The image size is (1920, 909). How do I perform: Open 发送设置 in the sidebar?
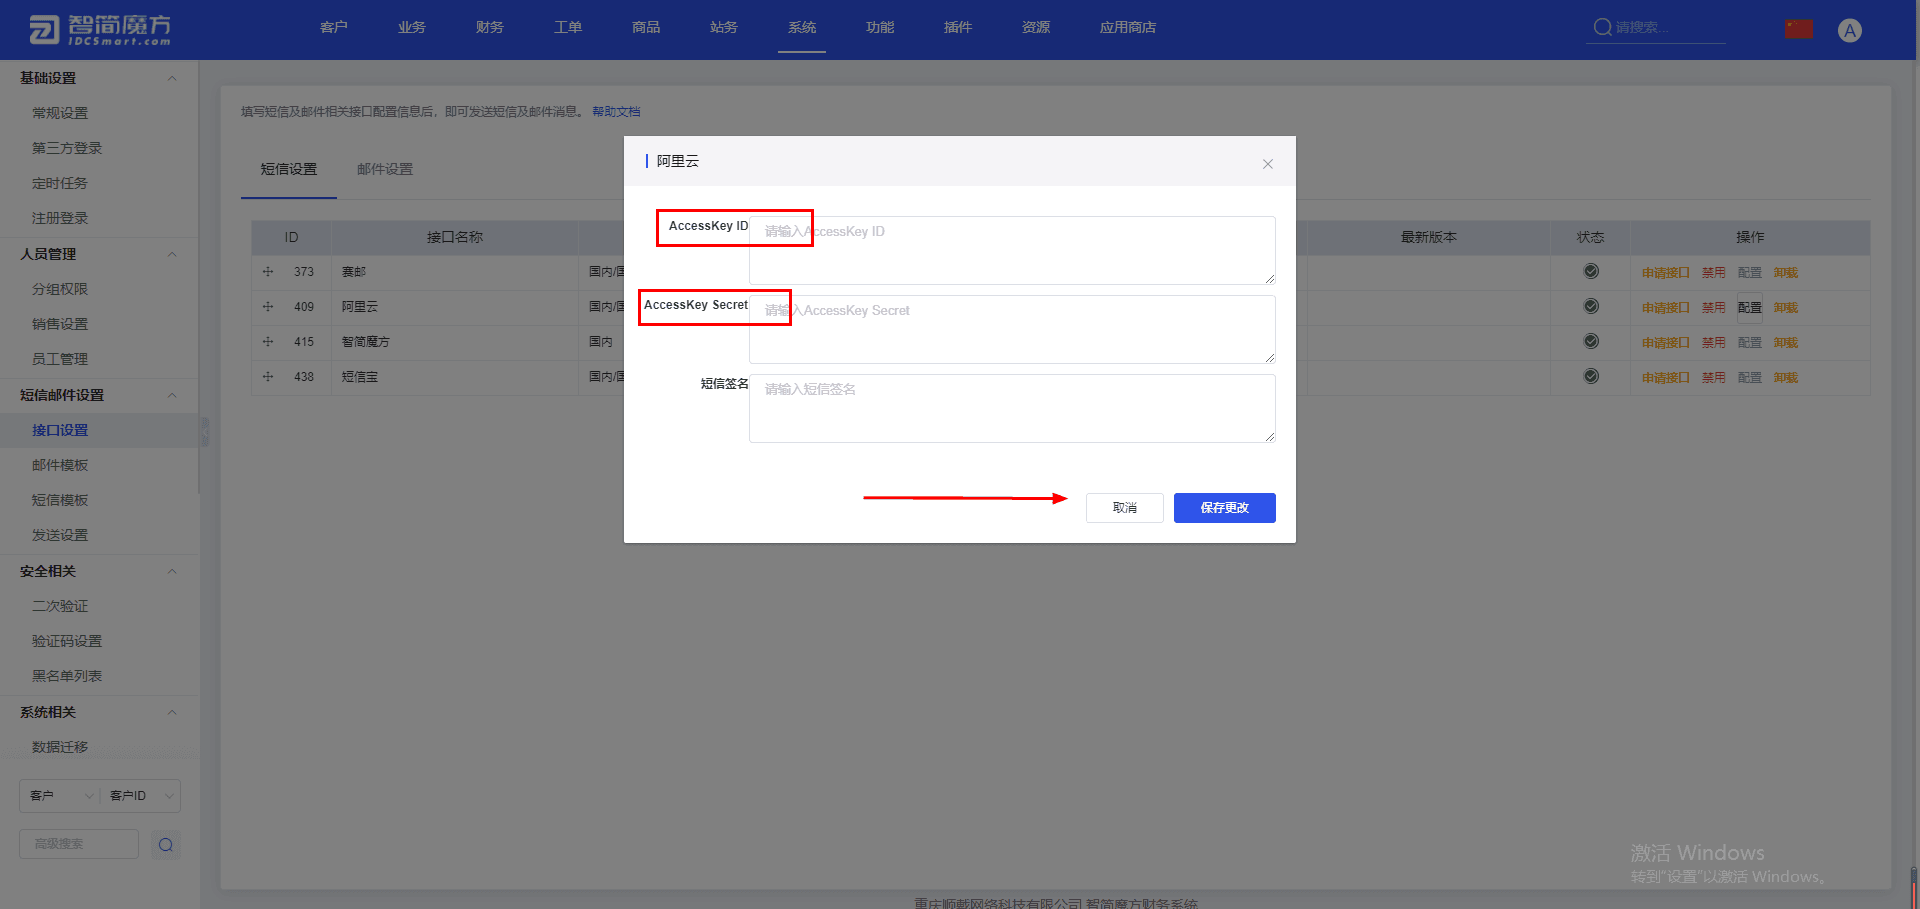coord(60,535)
